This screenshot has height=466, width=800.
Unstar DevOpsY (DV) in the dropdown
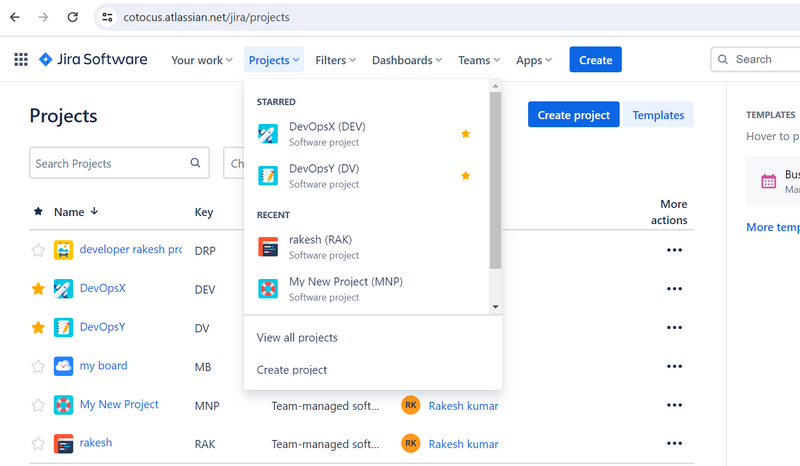coord(465,176)
